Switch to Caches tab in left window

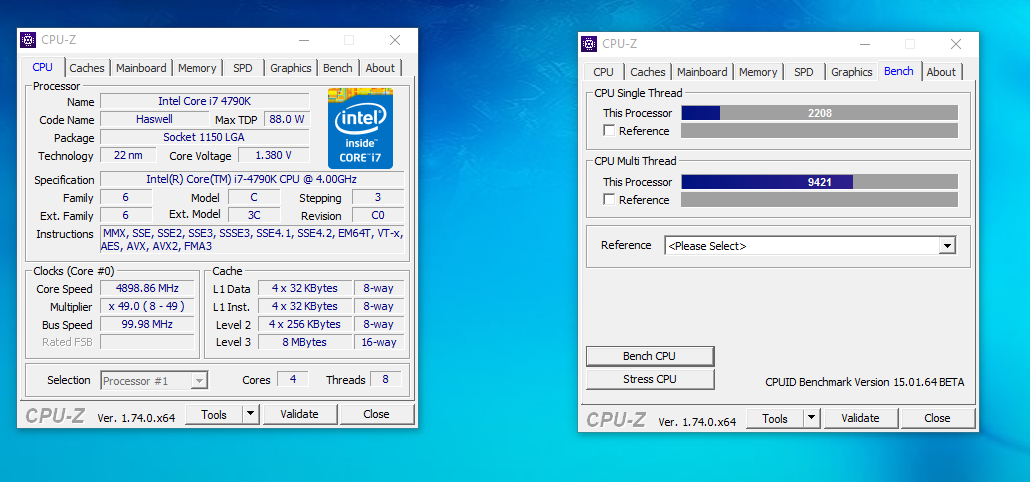87,68
